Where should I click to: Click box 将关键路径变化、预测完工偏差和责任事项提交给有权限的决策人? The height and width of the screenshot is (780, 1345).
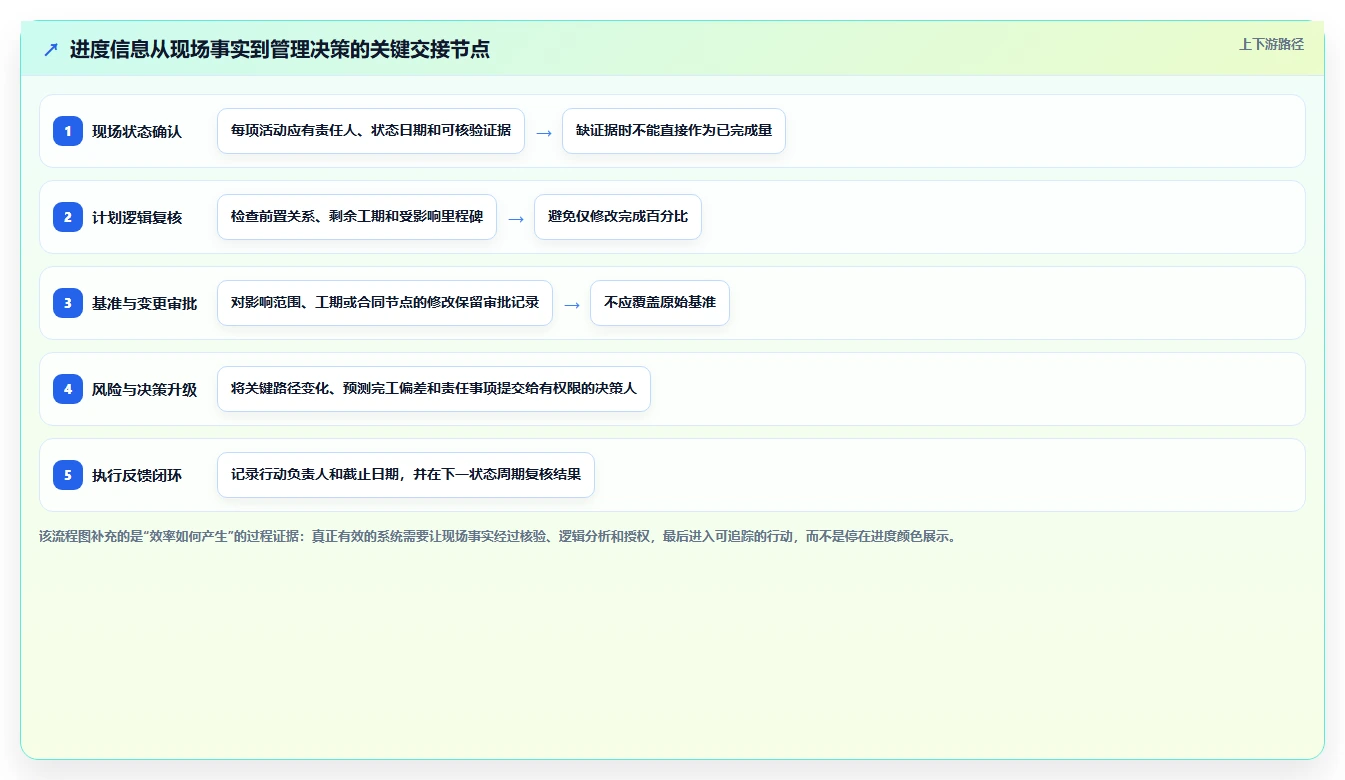click(x=434, y=389)
